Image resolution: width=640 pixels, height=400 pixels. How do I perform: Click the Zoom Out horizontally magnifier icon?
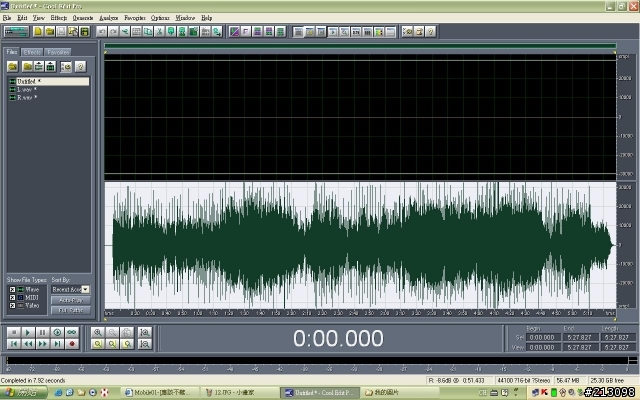[112, 332]
